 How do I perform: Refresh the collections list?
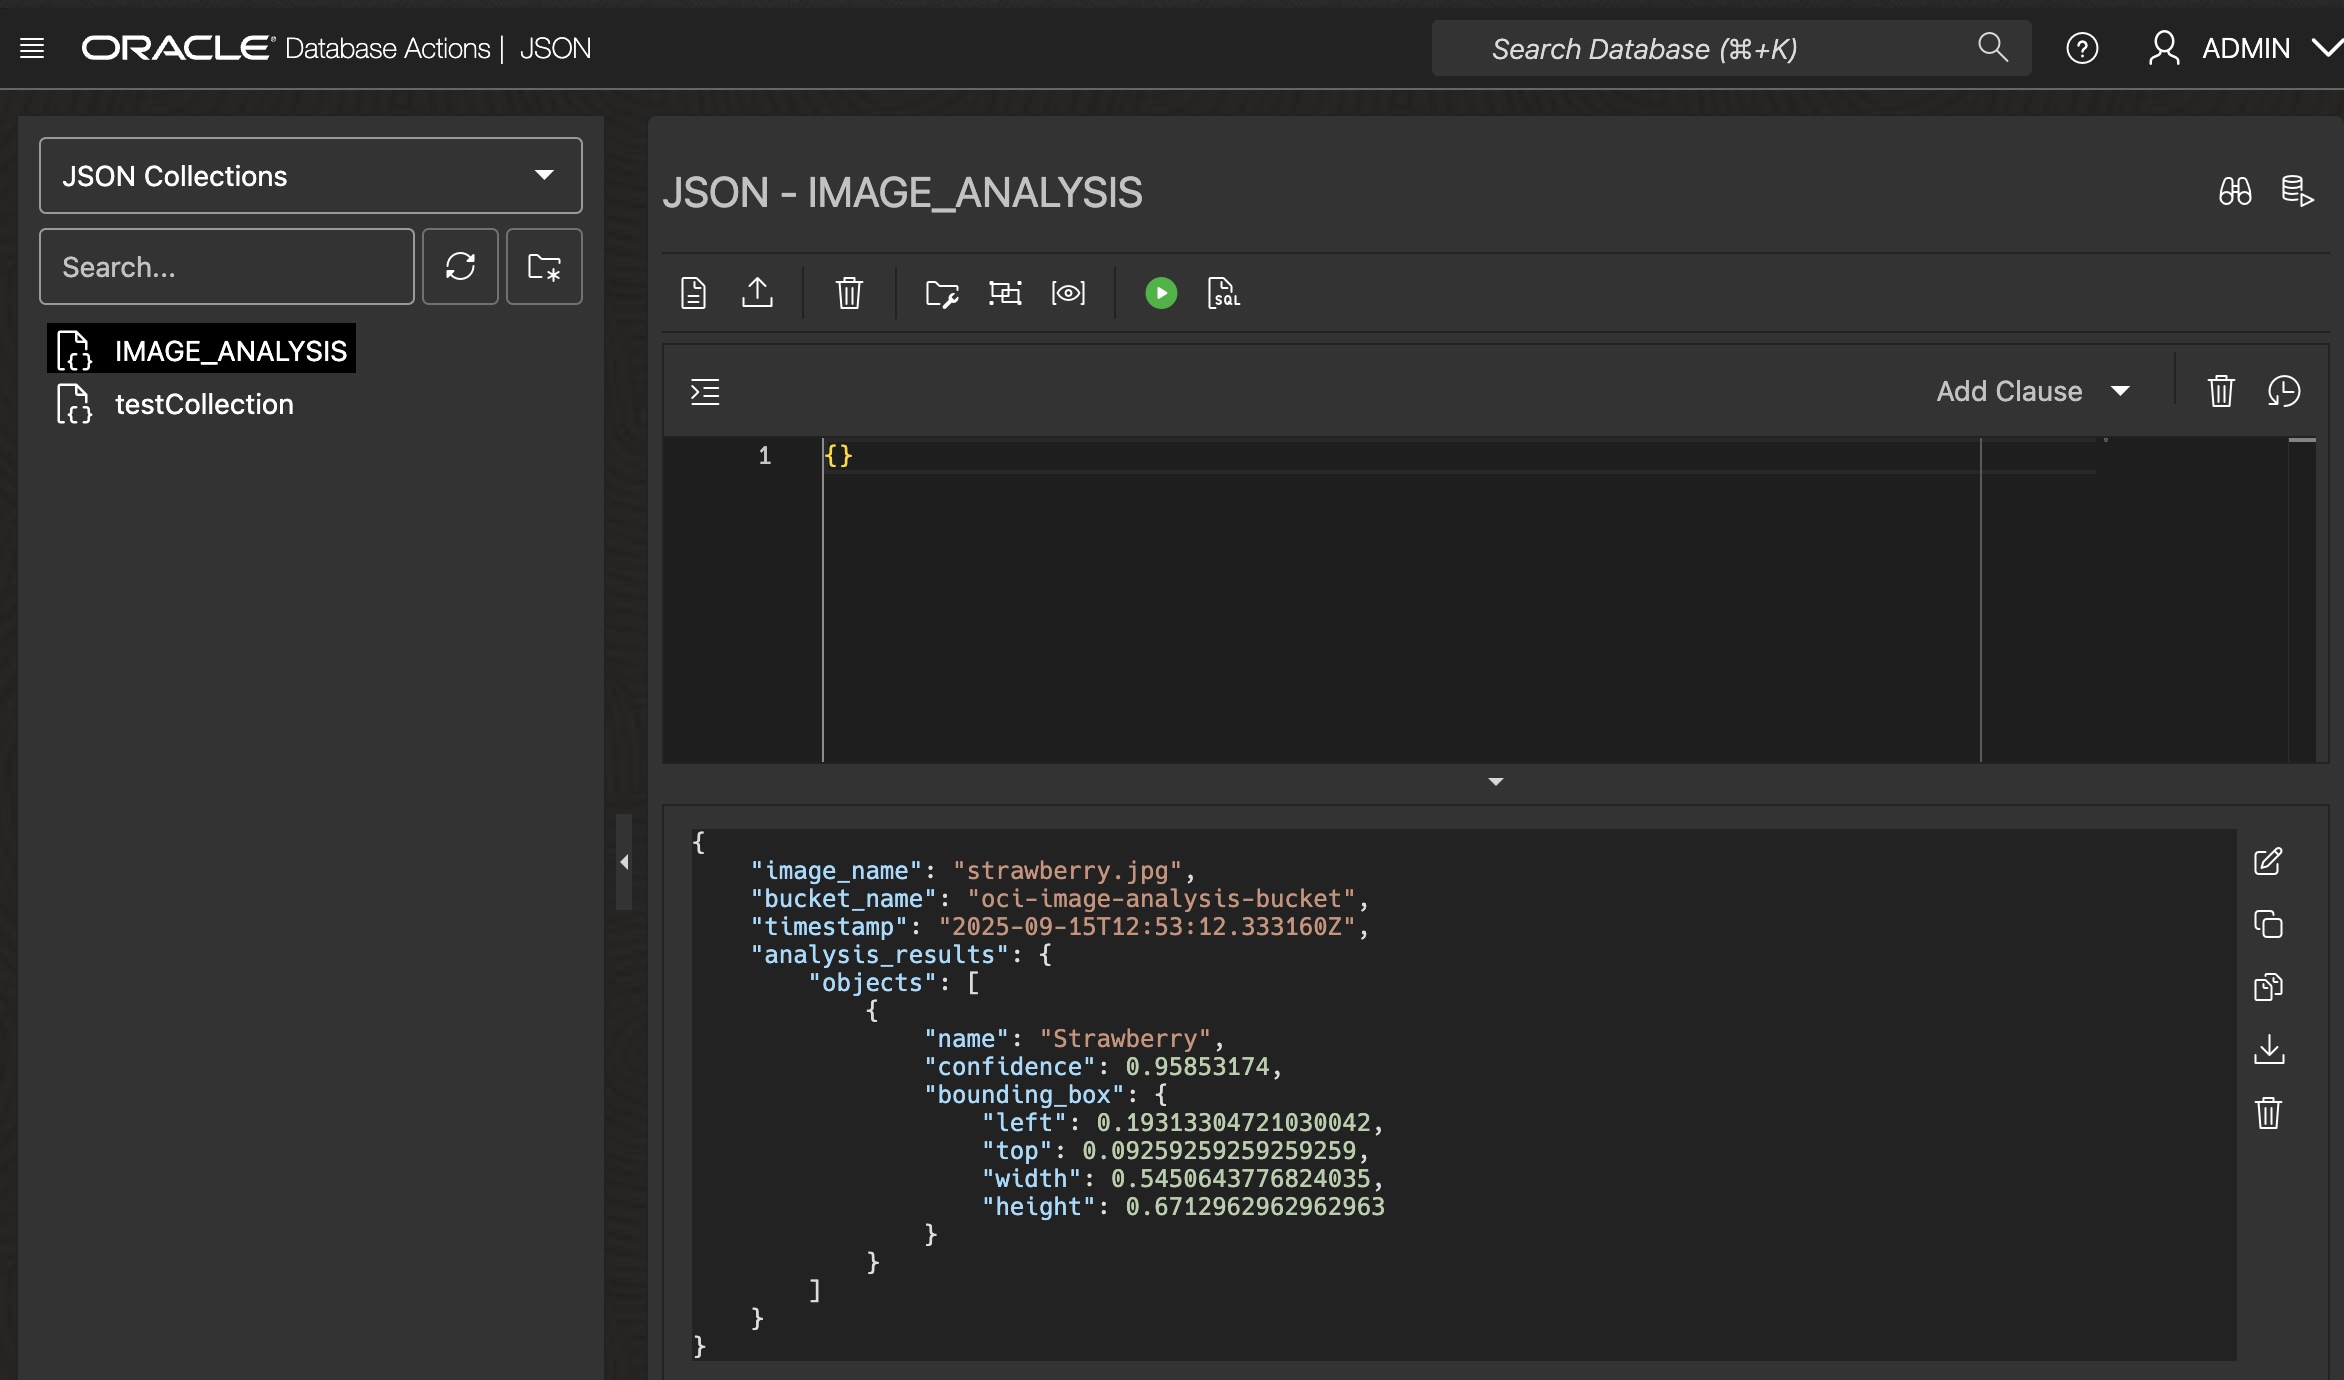tap(460, 267)
